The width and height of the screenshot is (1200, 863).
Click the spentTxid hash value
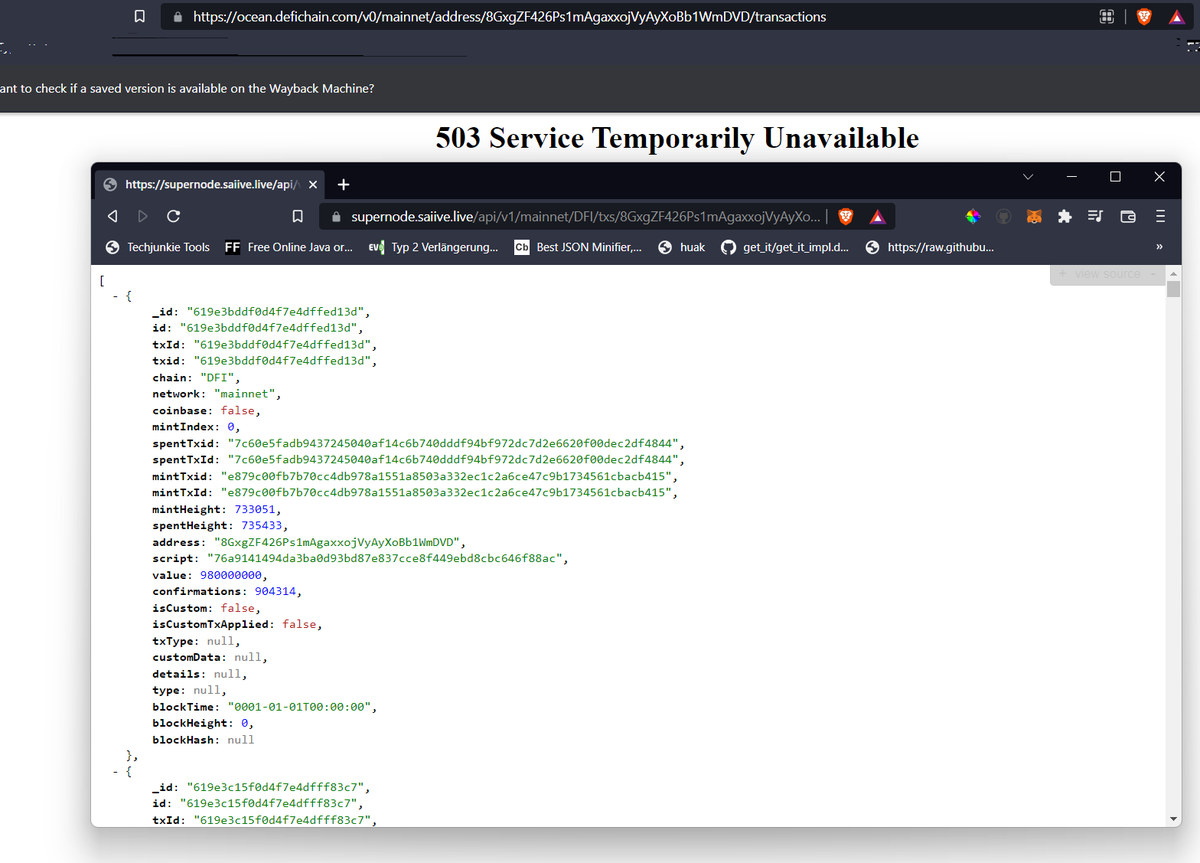tap(455, 443)
